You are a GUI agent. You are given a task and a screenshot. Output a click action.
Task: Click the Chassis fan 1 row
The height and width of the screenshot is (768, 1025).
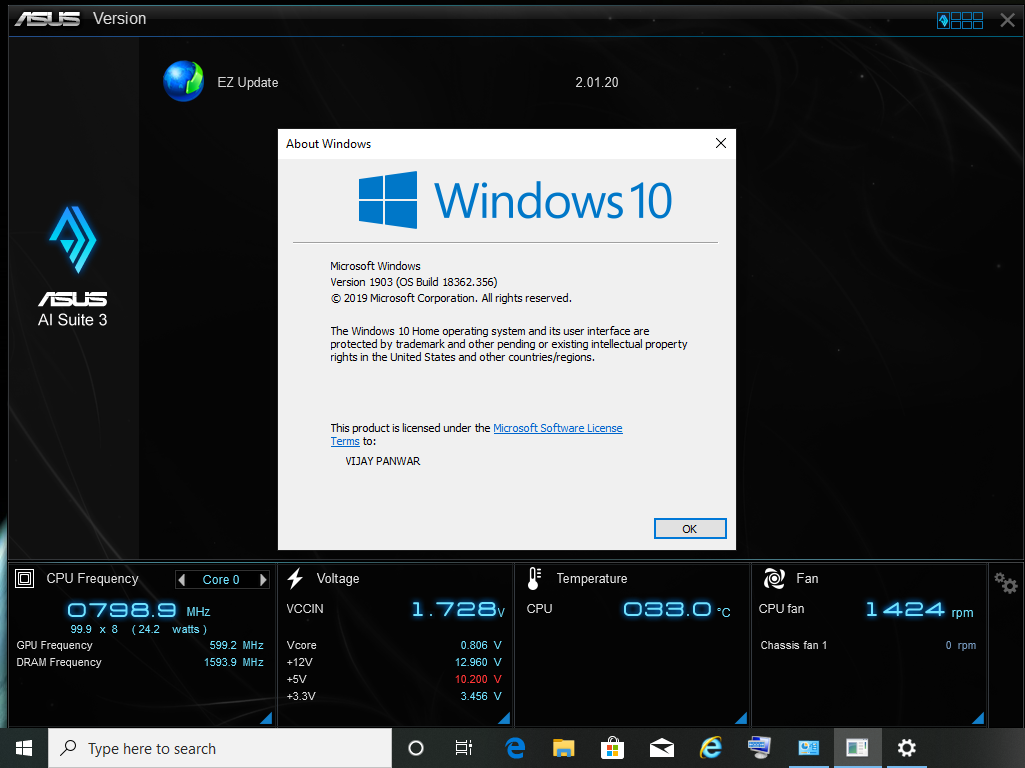point(868,645)
